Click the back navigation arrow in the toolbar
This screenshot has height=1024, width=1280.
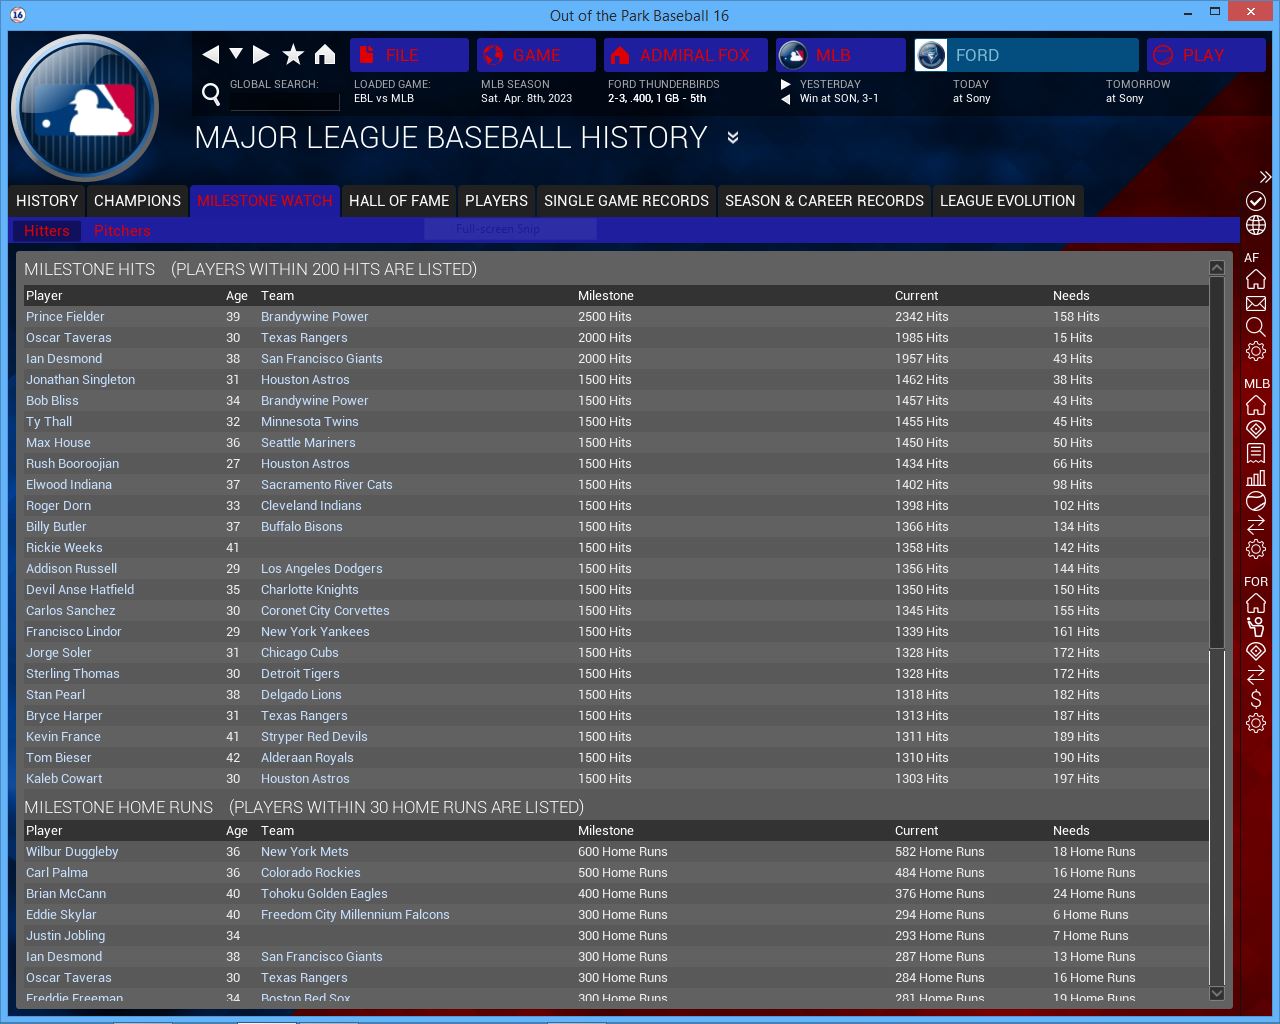[210, 55]
